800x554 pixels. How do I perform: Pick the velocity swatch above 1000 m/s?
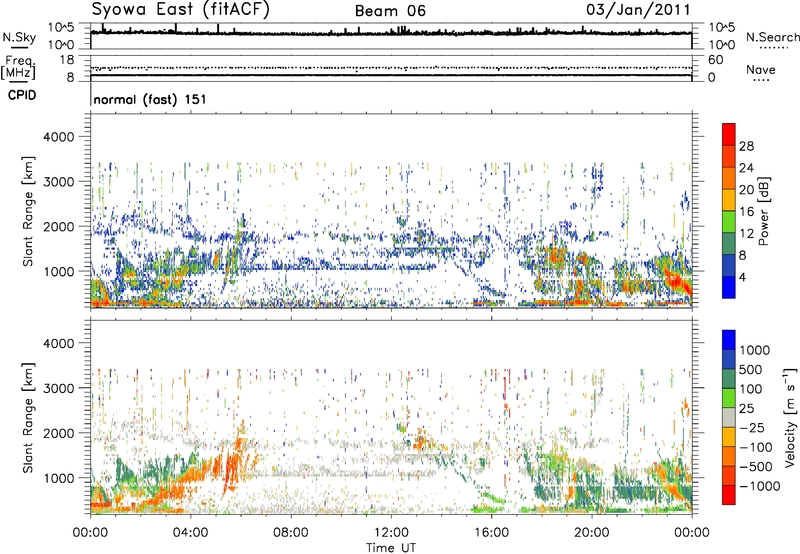[x=729, y=340]
